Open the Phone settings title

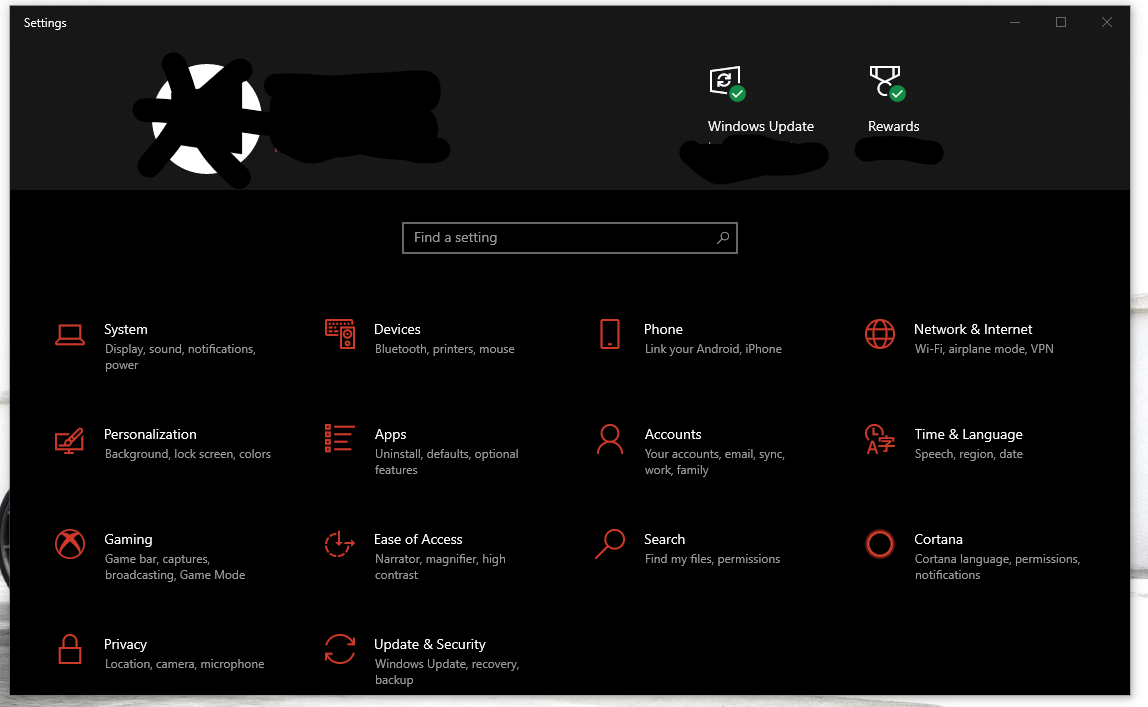tap(663, 329)
